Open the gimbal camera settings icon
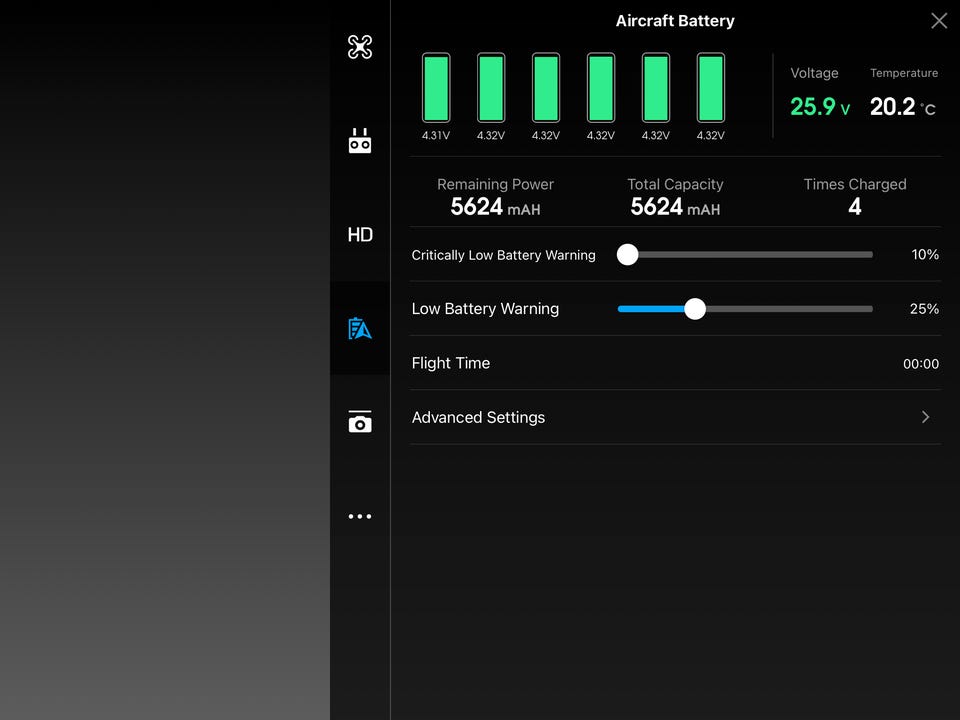 click(x=360, y=422)
